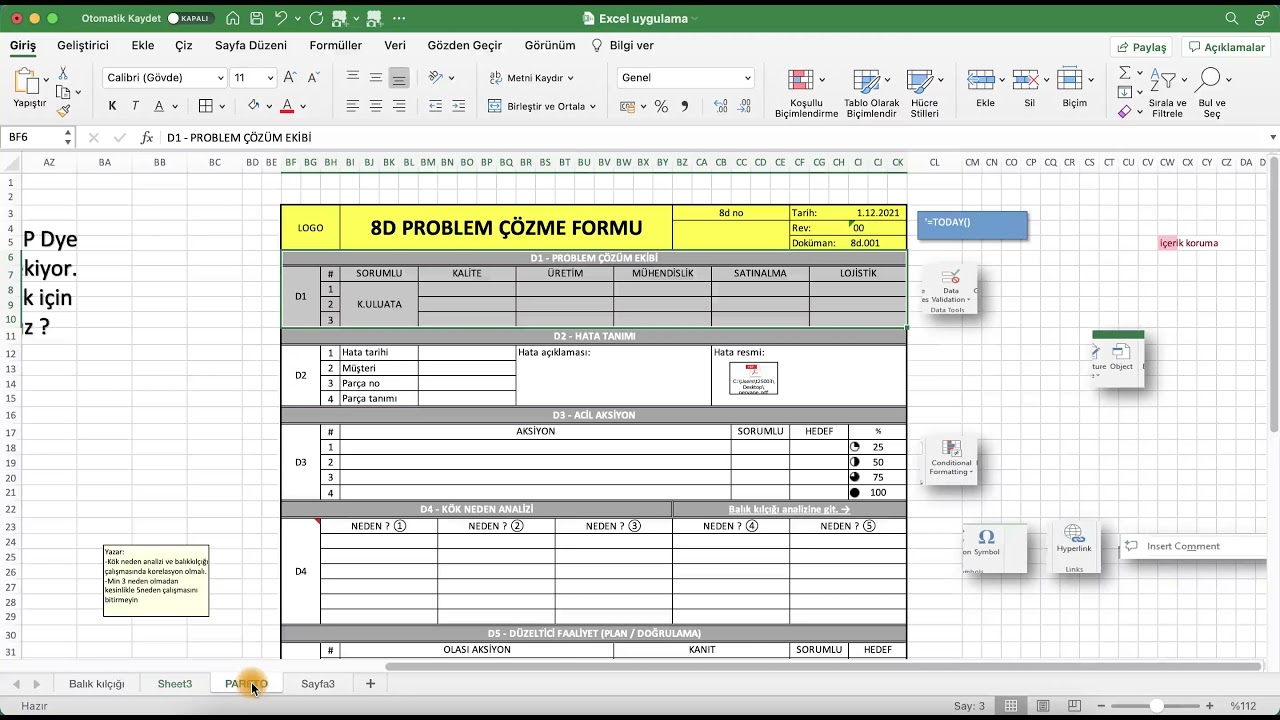Click the Format Painter brush icon
The width and height of the screenshot is (1280, 720).
(x=63, y=111)
